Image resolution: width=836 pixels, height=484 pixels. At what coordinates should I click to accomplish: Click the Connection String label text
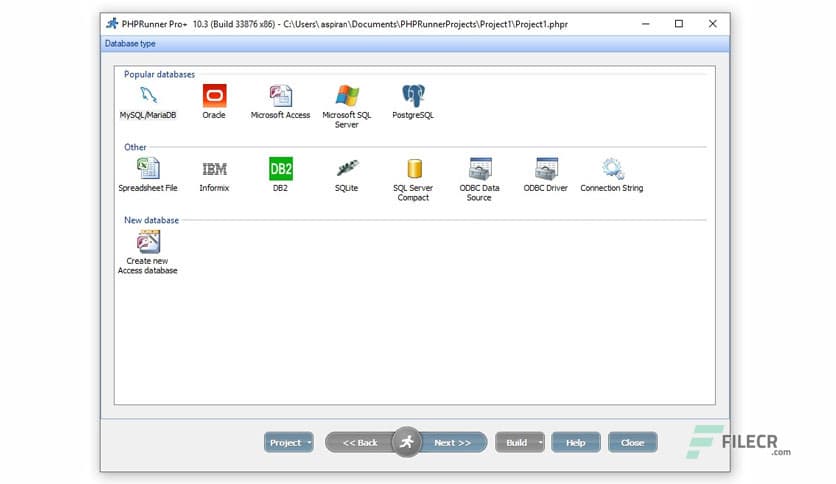pyautogui.click(x=612, y=188)
